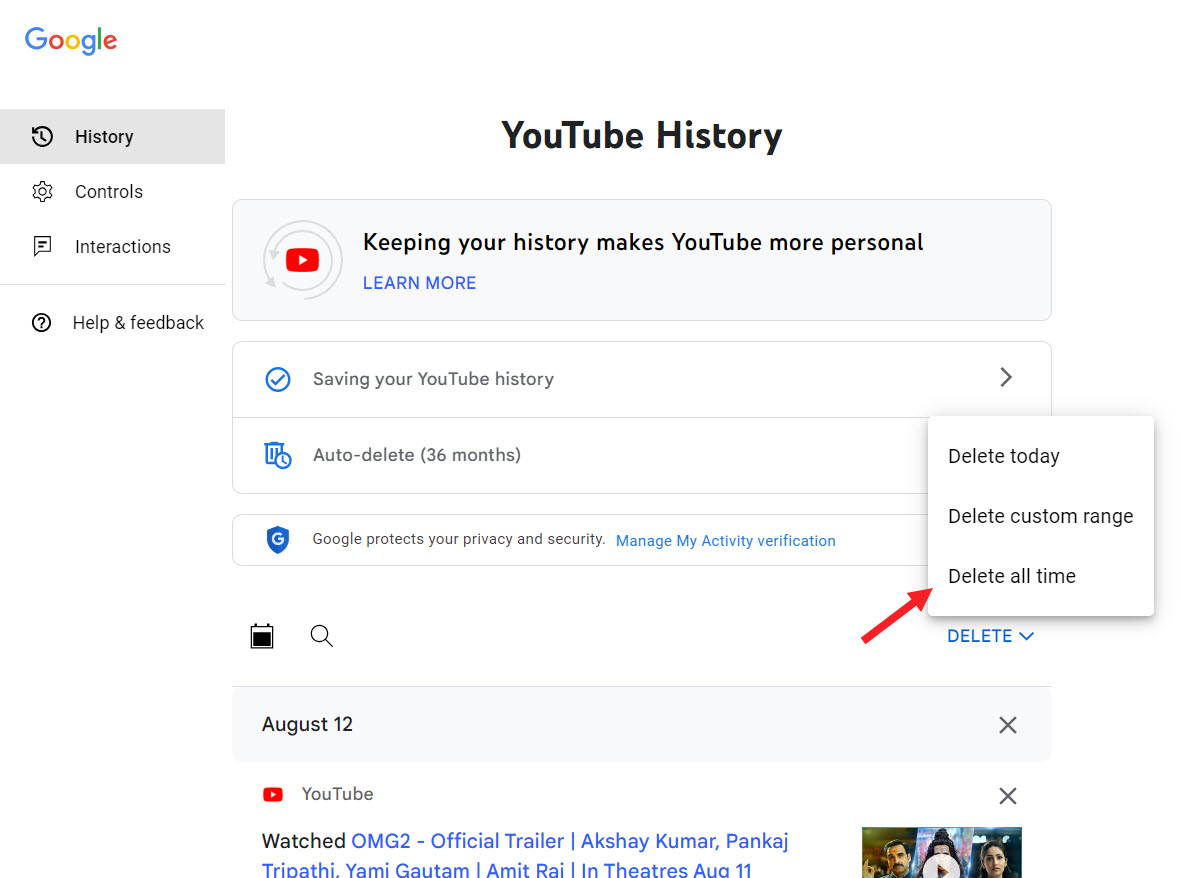Click the Help question mark icon
Screen dimensions: 1181x878
(x=41, y=322)
